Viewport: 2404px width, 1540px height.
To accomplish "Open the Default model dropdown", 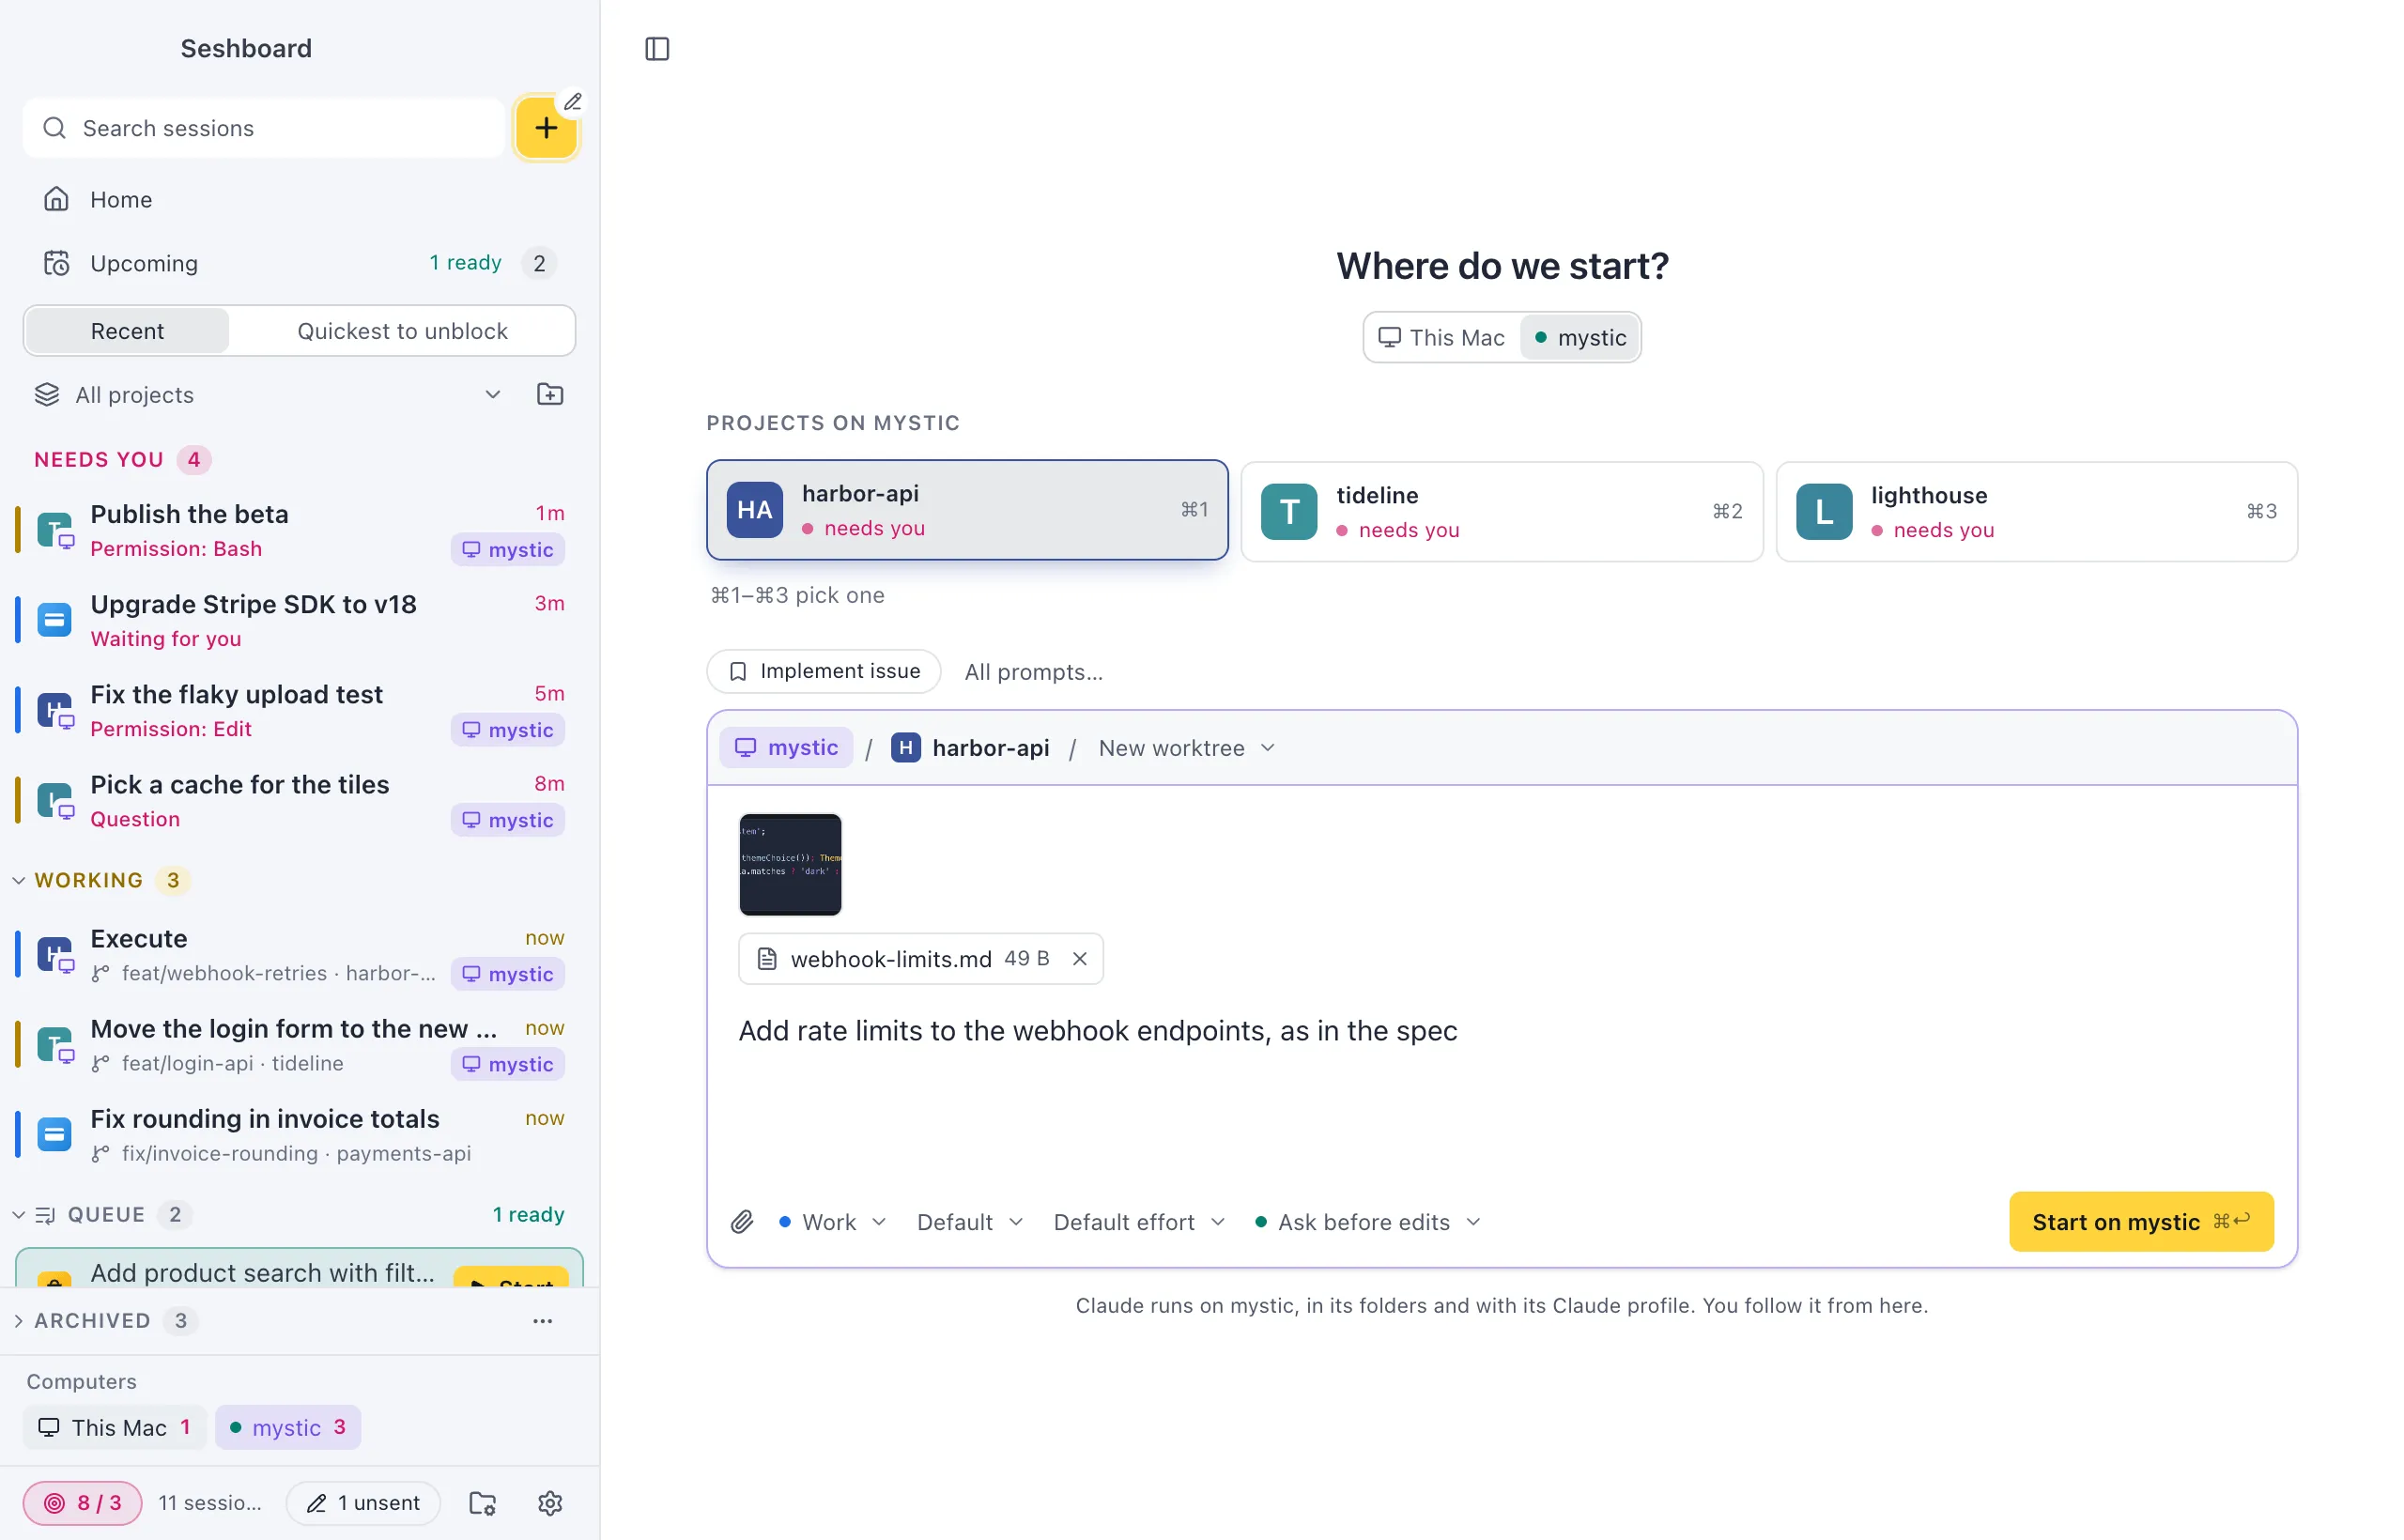I will pyautogui.click(x=969, y=1221).
